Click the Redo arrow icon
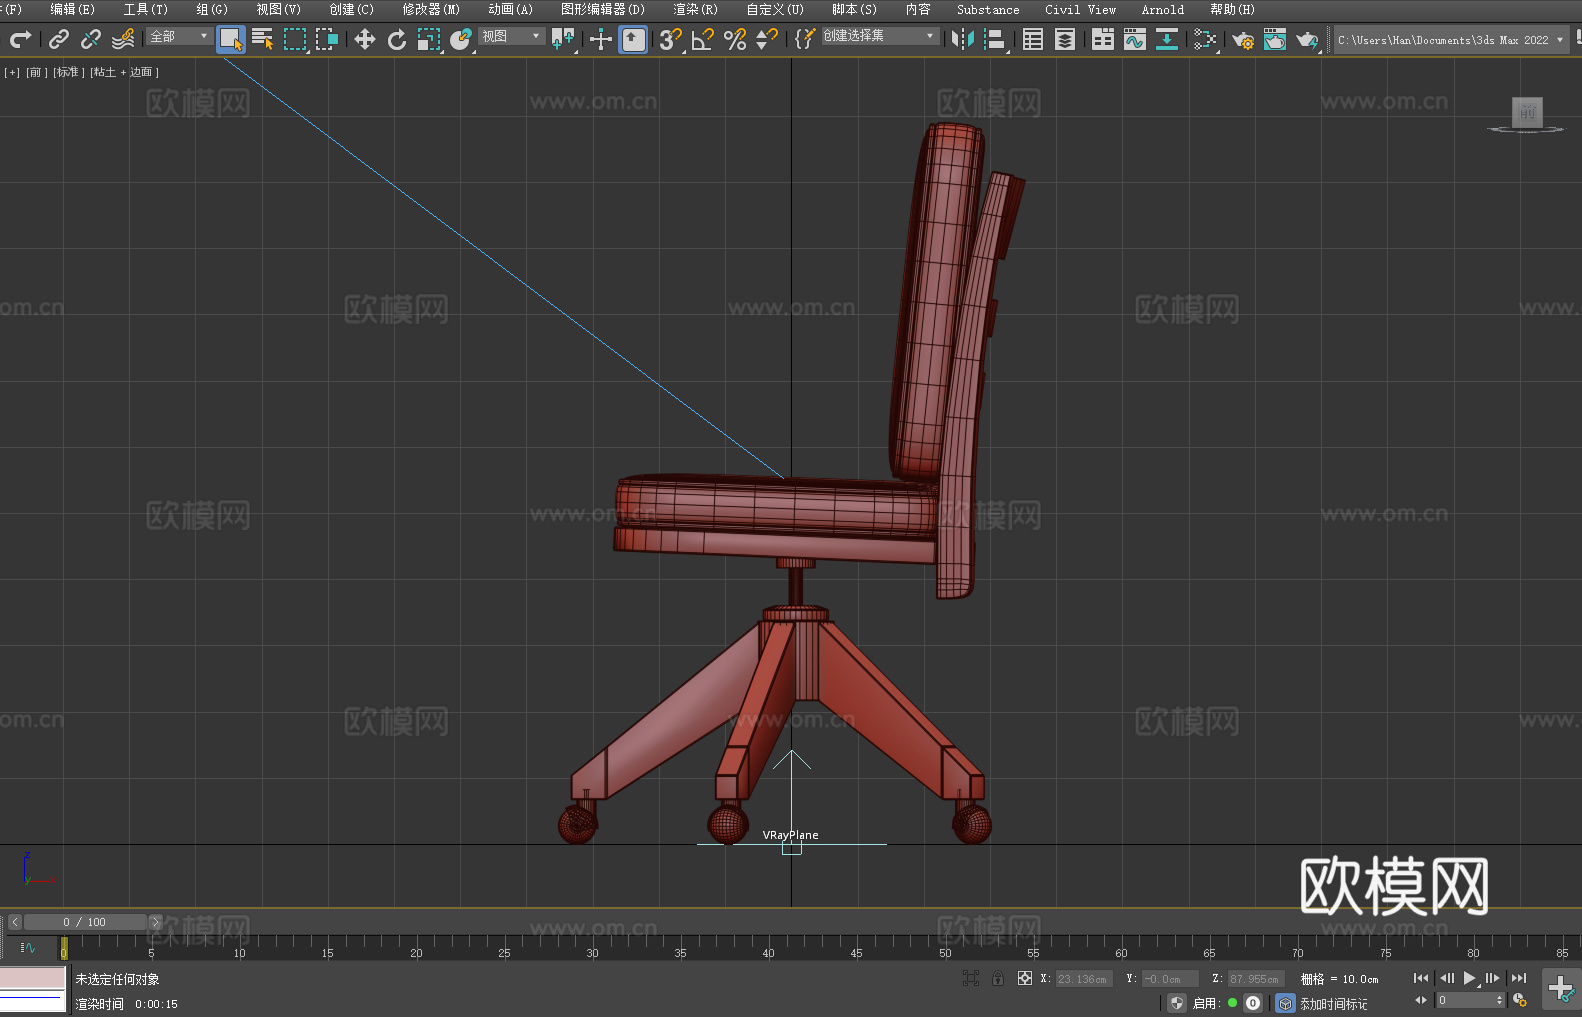Screen dimensions: 1582x1017 (20, 39)
